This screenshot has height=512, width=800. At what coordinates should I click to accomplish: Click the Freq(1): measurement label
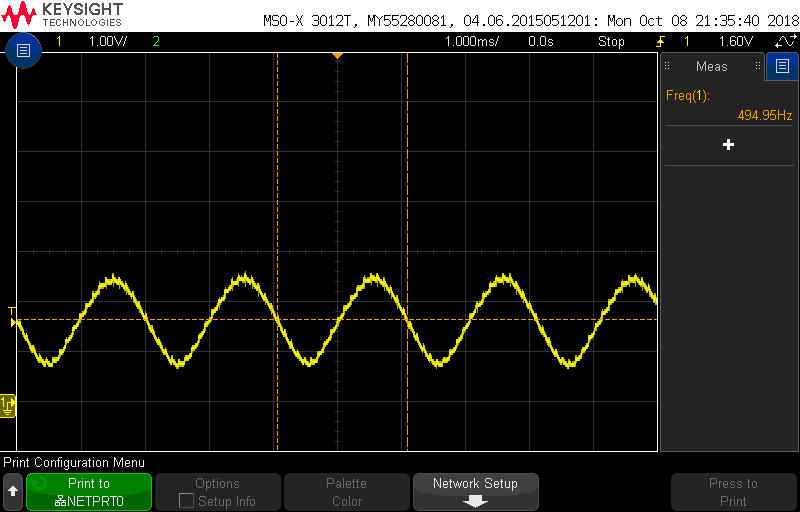tap(688, 95)
